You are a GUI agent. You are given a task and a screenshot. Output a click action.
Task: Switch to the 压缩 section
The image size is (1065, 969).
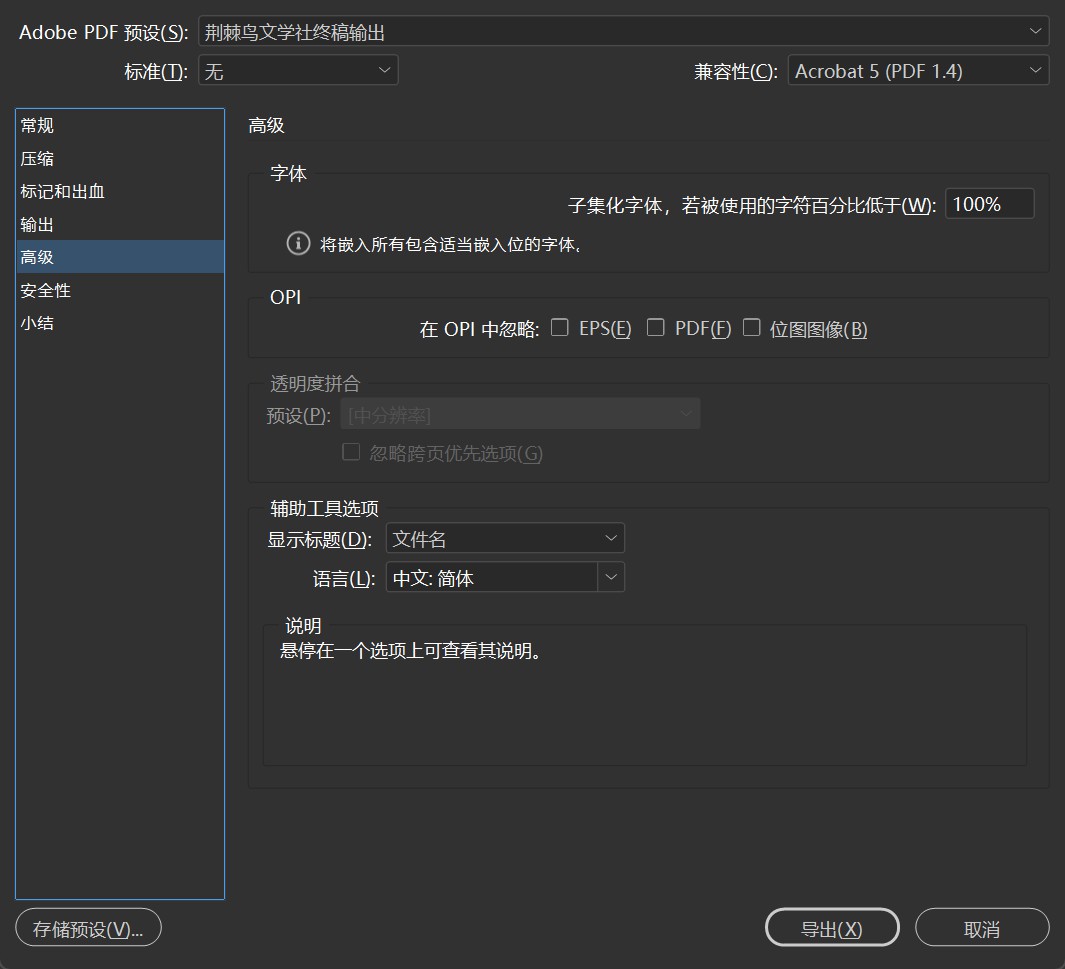[x=38, y=158]
